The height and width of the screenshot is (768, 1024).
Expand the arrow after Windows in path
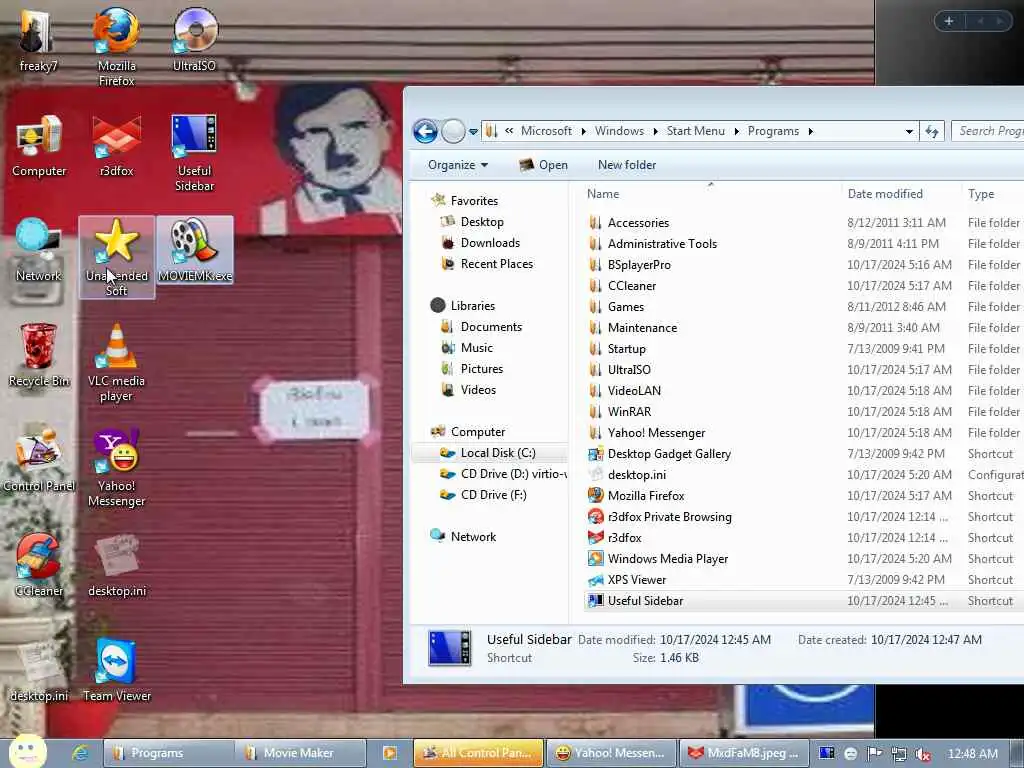click(656, 131)
